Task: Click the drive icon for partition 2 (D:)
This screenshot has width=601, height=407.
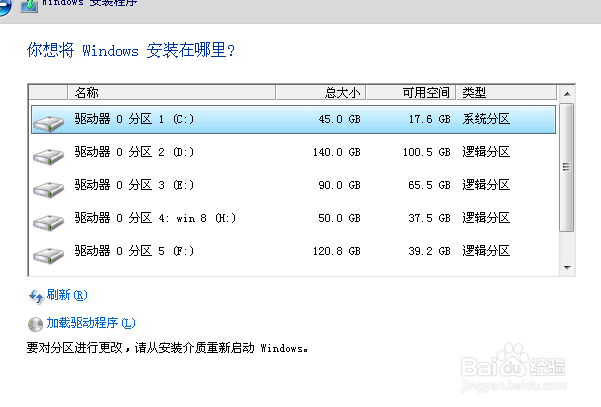Action: coord(48,156)
